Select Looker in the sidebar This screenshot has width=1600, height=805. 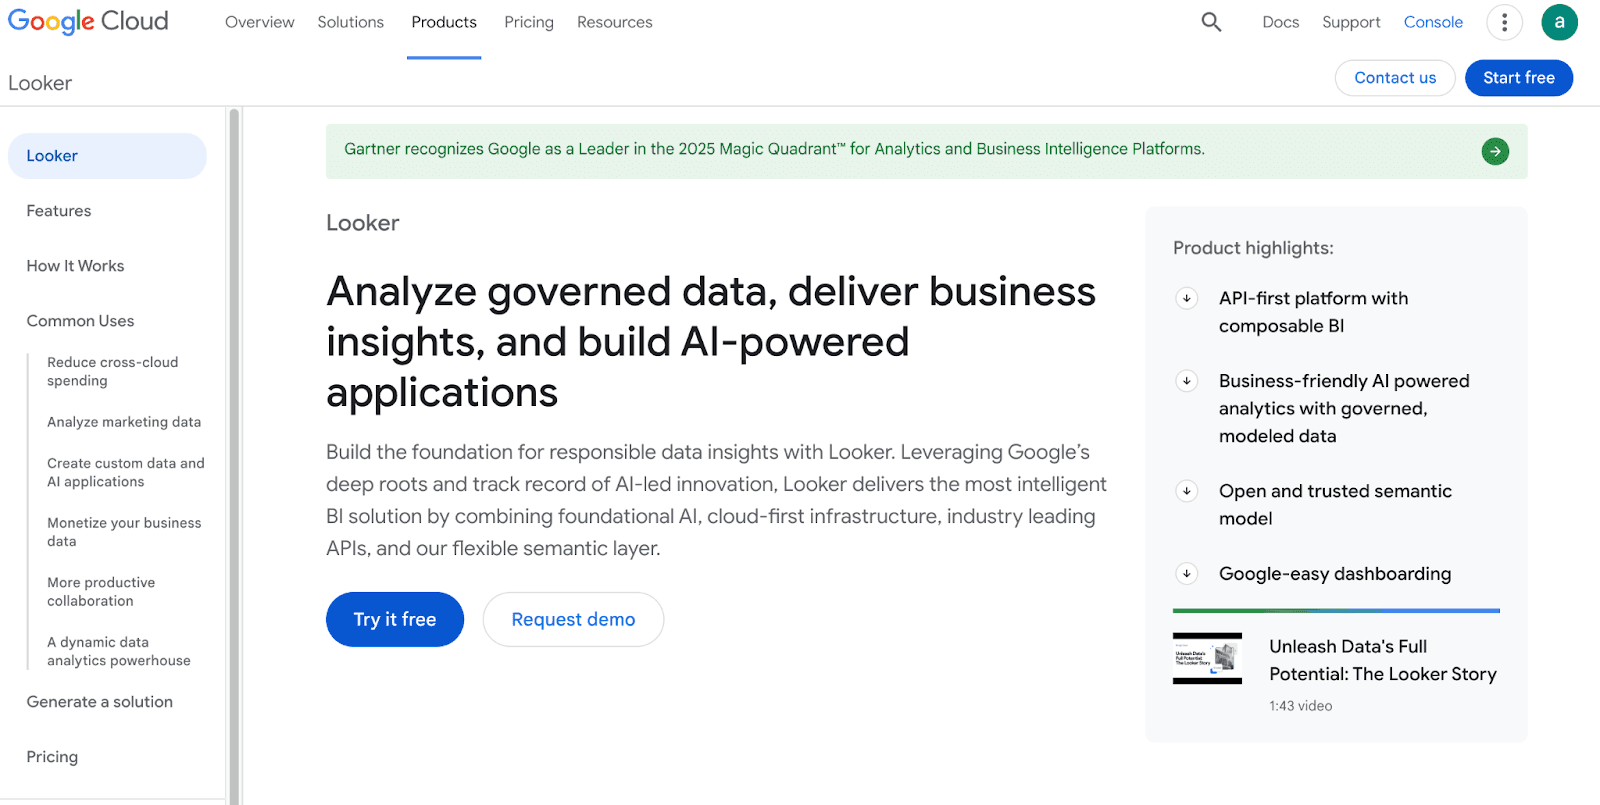tap(107, 156)
